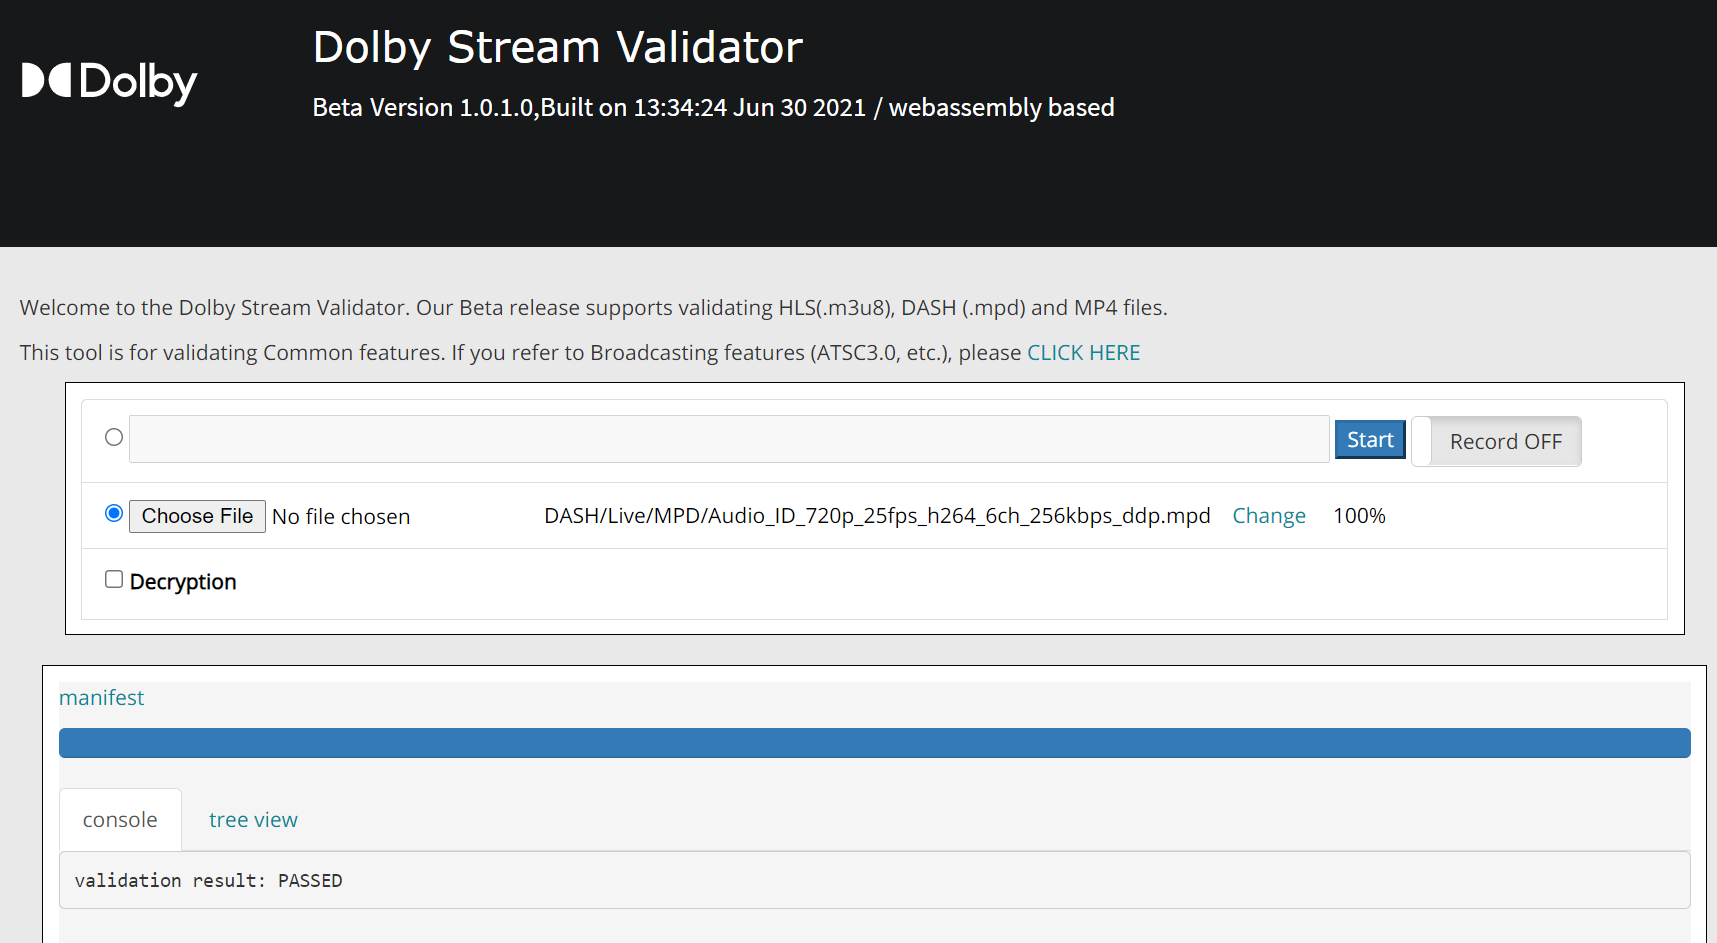The image size is (1717, 943).
Task: Click the Change link next to the mpd filename
Action: (x=1268, y=515)
